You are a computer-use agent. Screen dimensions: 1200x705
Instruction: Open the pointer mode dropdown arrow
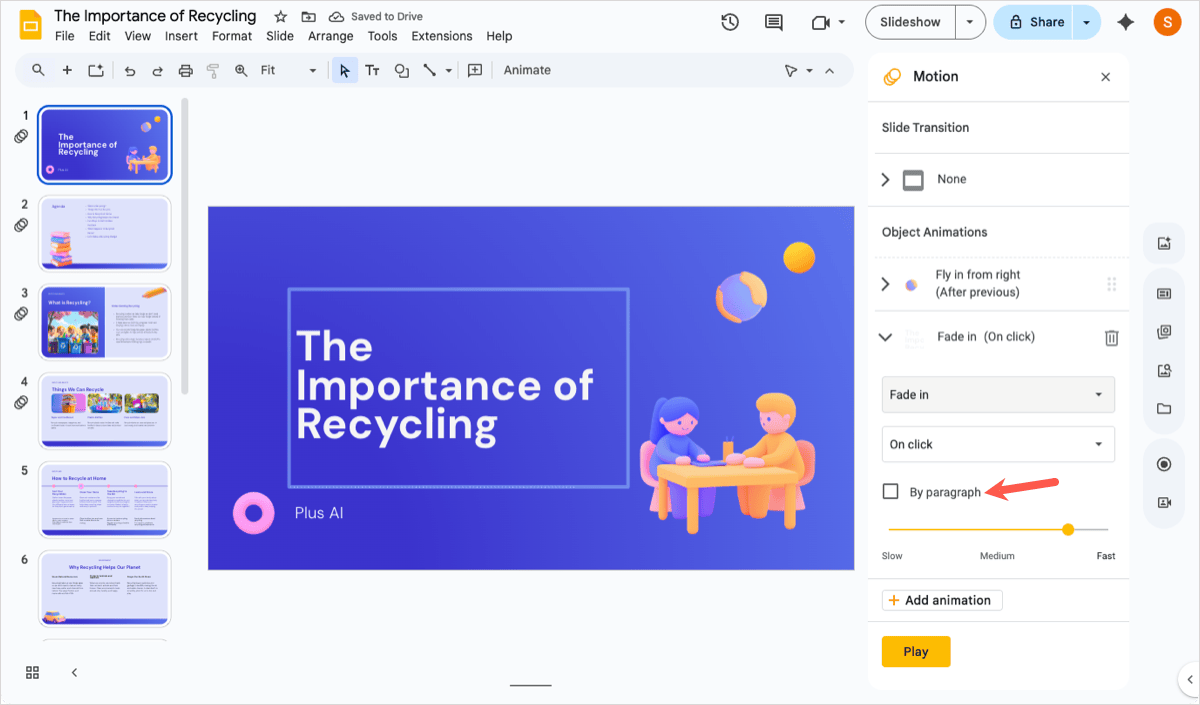pyautogui.click(x=809, y=71)
